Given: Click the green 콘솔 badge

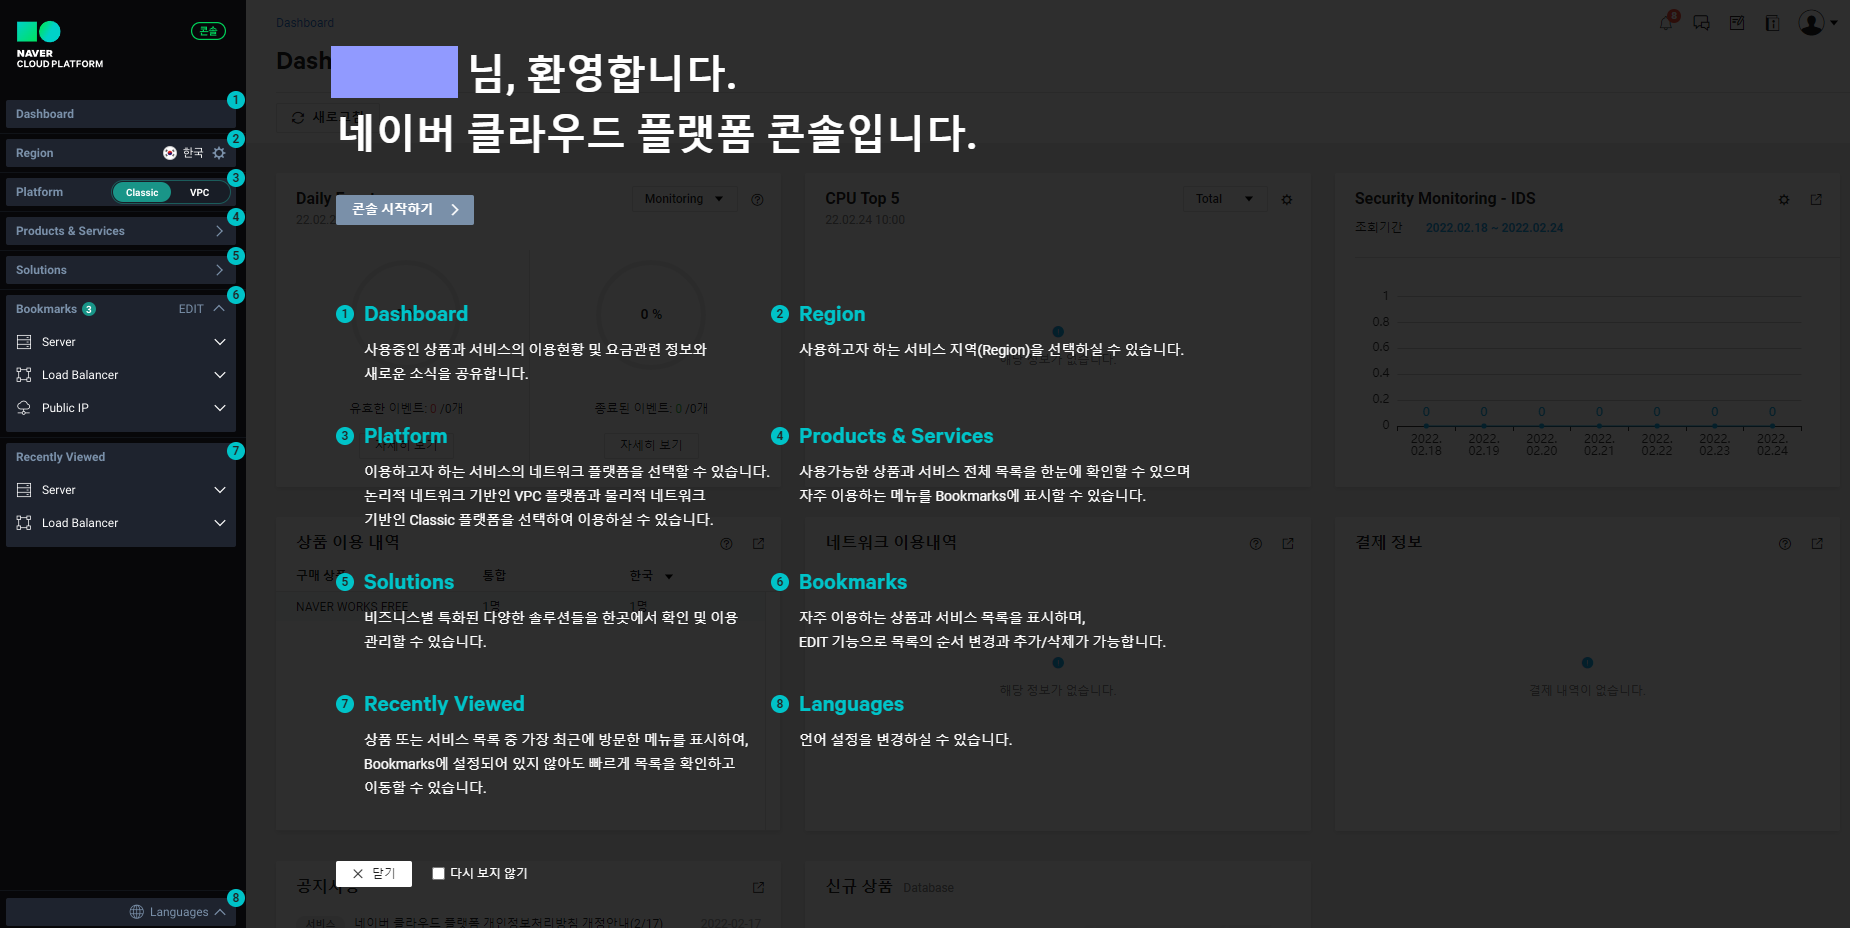Looking at the screenshot, I should 208,31.
